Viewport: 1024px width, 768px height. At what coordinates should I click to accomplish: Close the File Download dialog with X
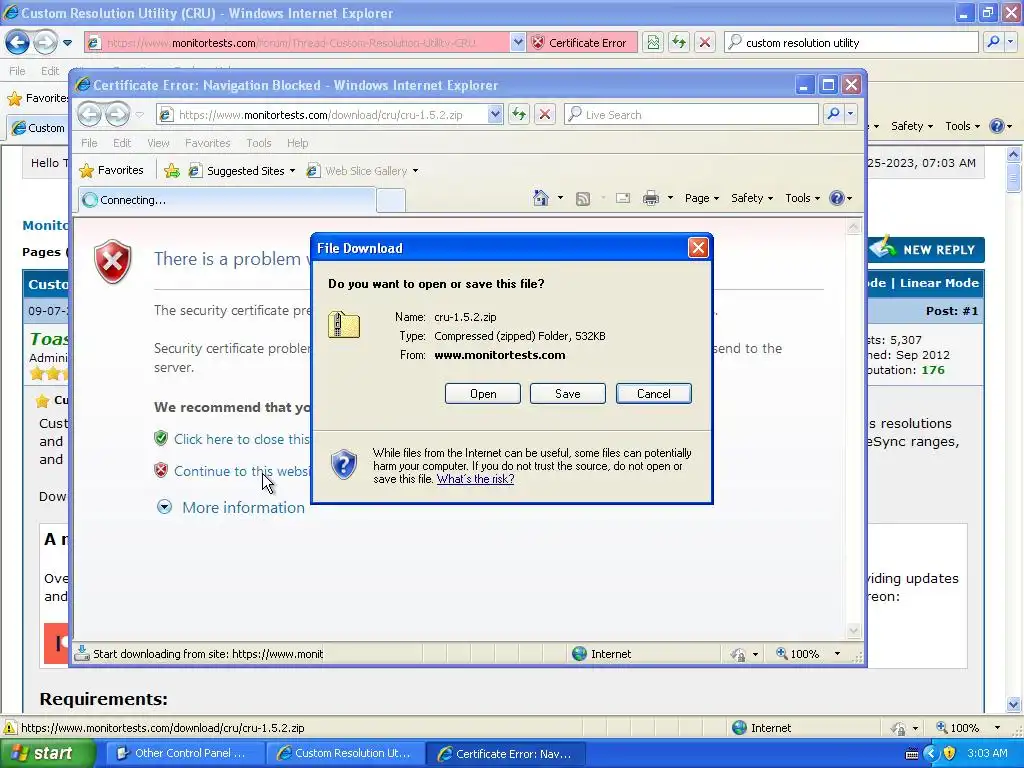[698, 248]
